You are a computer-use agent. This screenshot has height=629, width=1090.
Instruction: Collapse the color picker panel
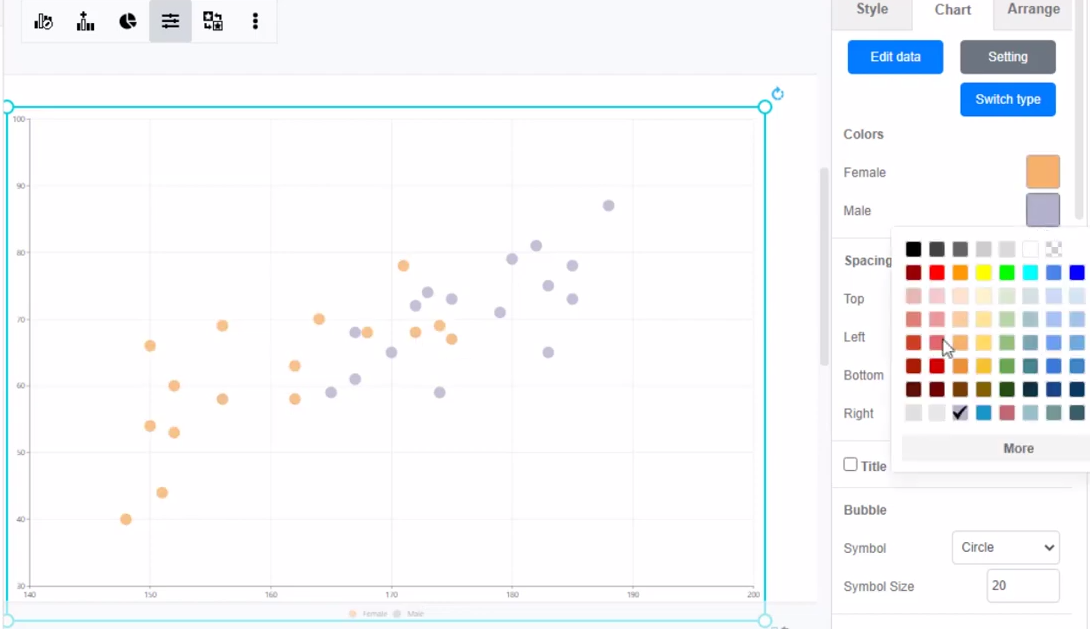point(1043,210)
